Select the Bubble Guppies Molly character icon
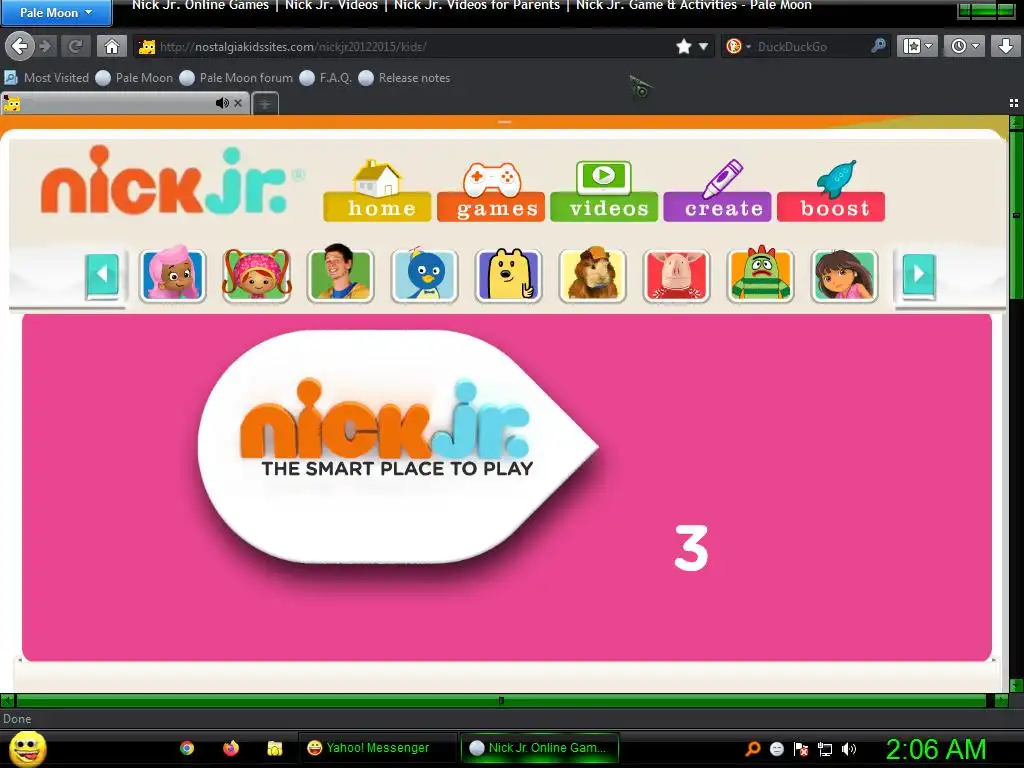The width and height of the screenshot is (1024, 768). coord(172,274)
